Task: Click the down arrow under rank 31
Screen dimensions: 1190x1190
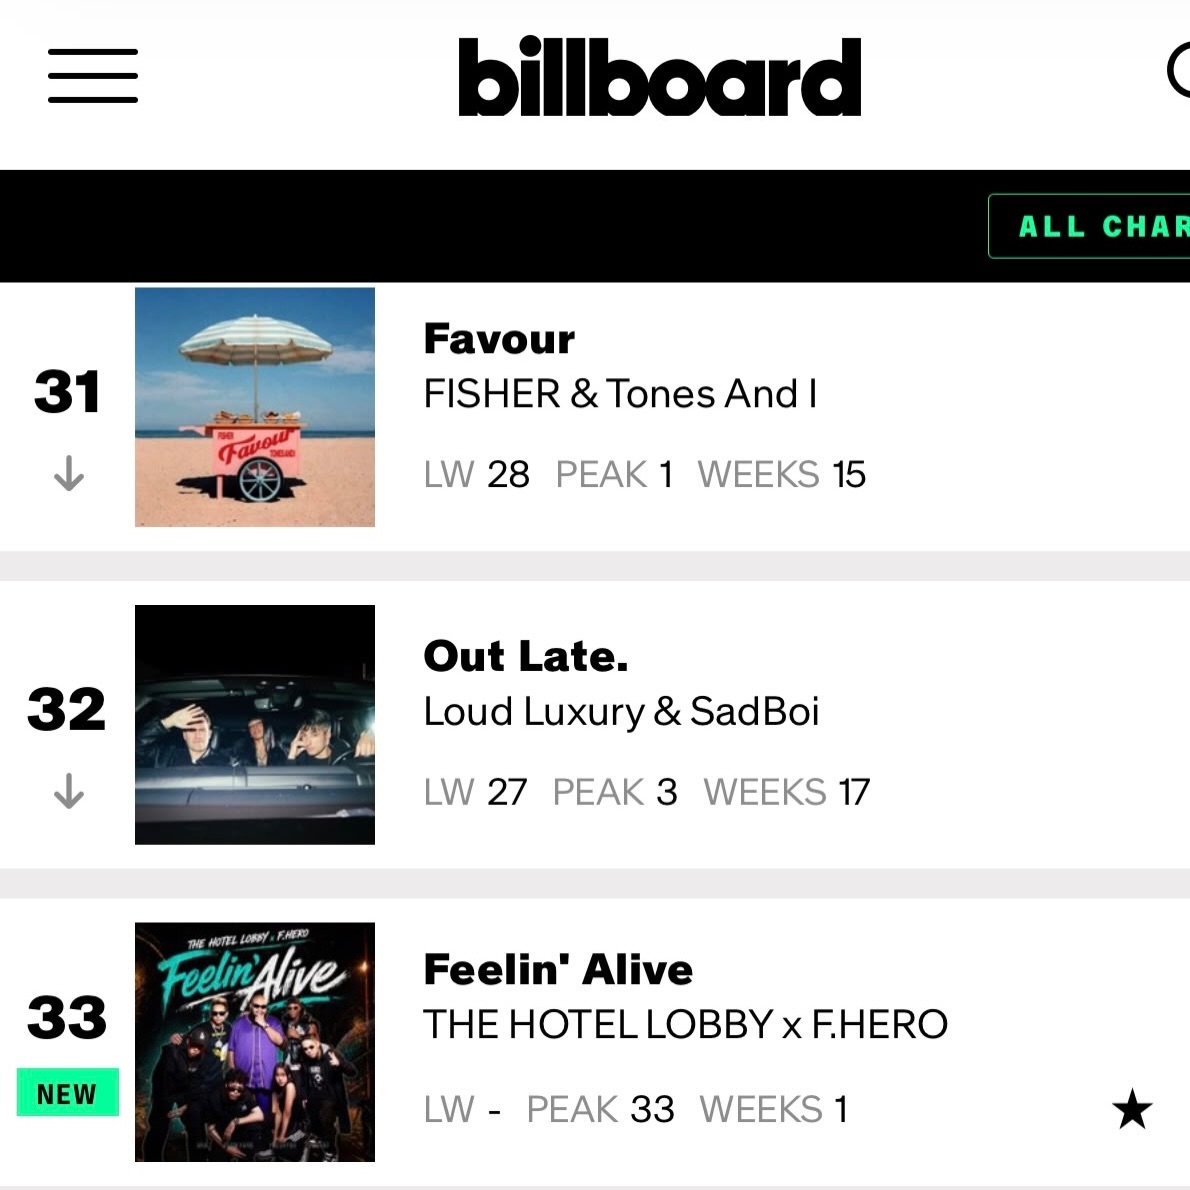Action: 68,473
